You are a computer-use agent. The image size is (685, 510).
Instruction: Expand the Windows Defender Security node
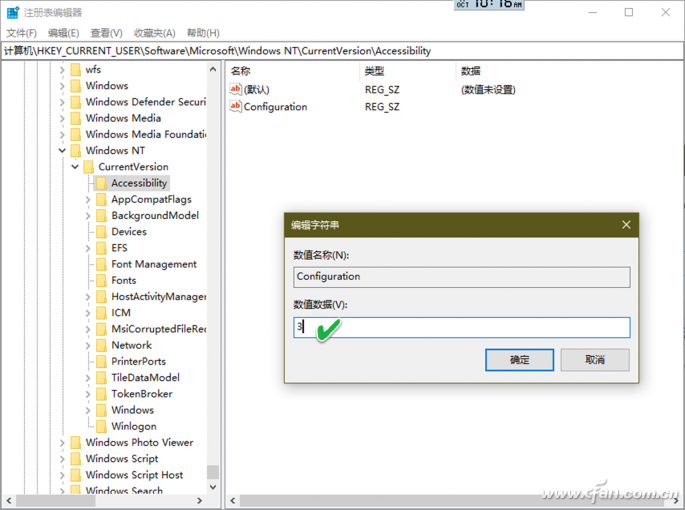point(62,102)
